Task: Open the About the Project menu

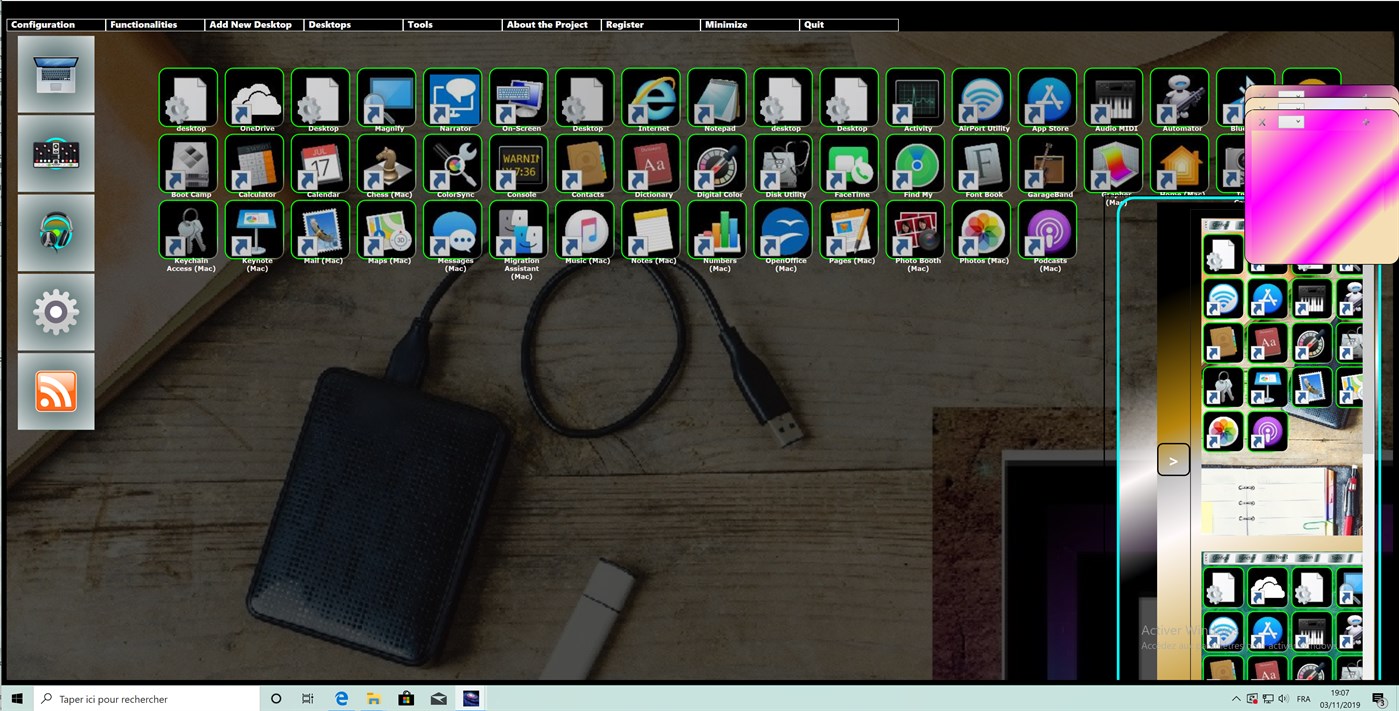Action: [x=551, y=24]
